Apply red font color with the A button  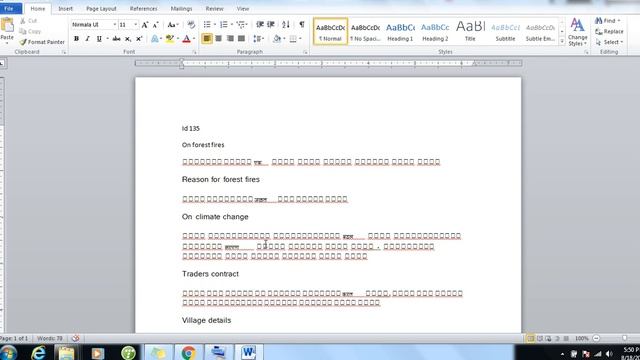point(187,39)
